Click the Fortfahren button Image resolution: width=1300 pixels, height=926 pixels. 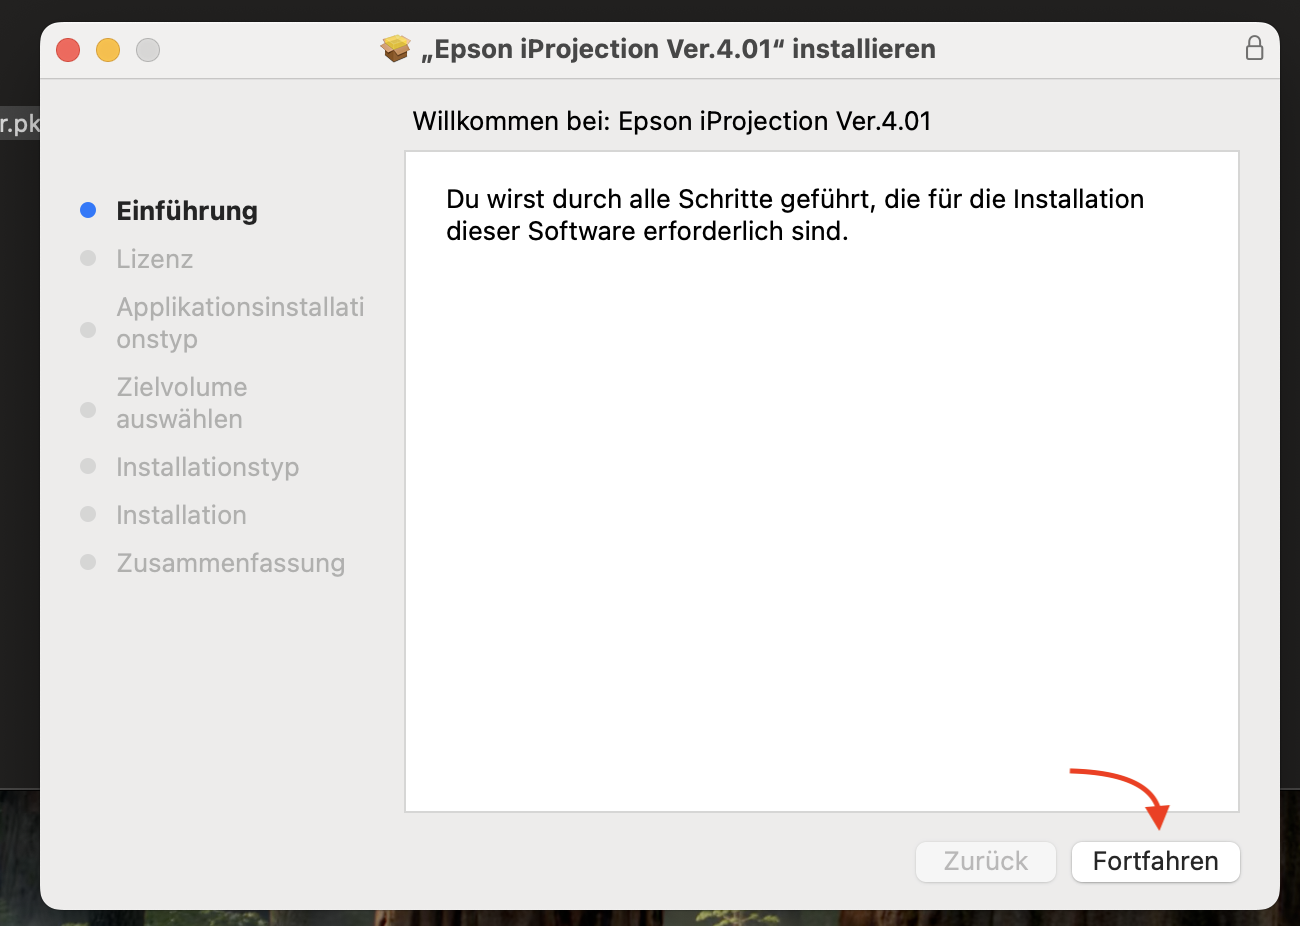coord(1155,861)
